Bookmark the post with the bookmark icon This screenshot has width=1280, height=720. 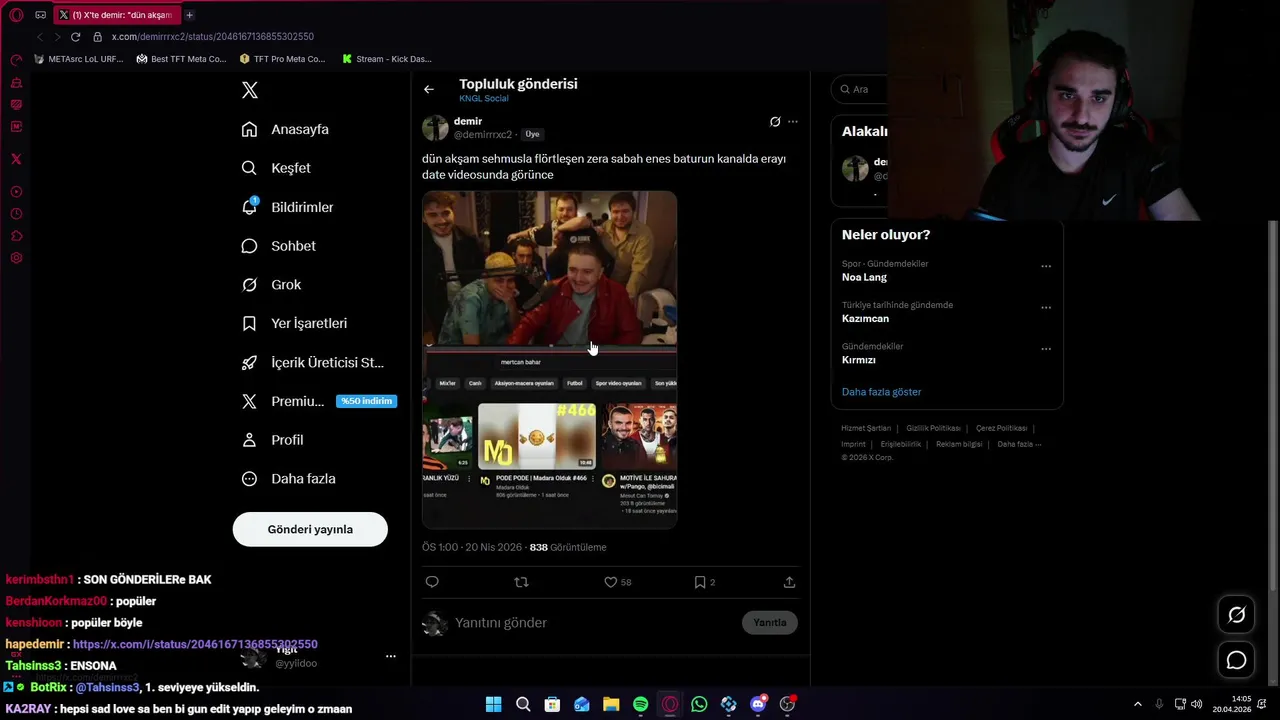[x=700, y=582]
